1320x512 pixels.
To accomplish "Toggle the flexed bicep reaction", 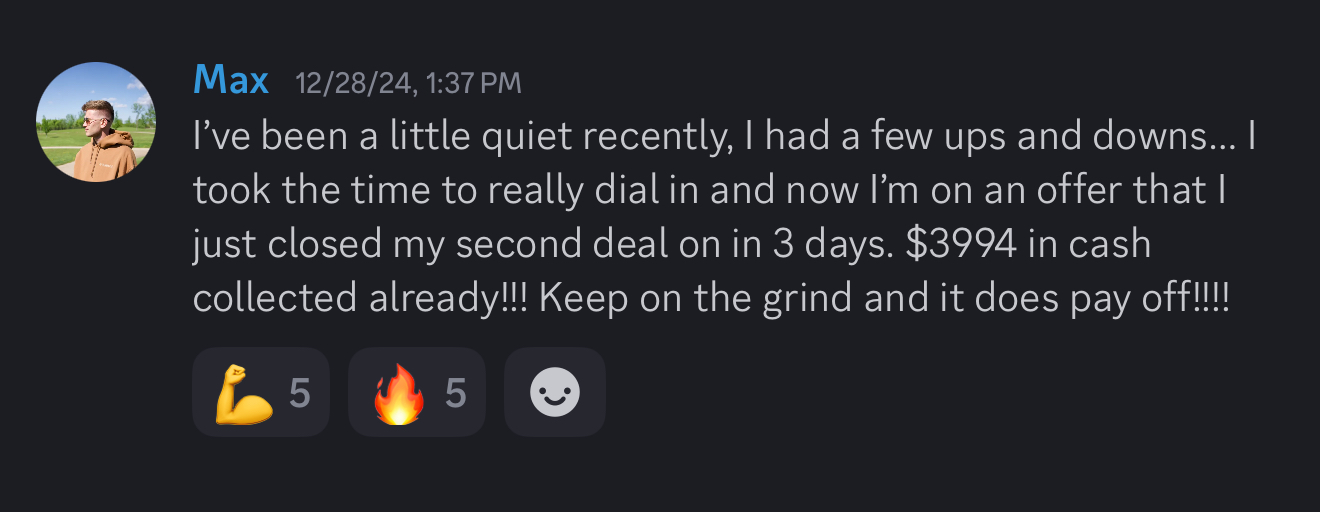I will pos(261,393).
